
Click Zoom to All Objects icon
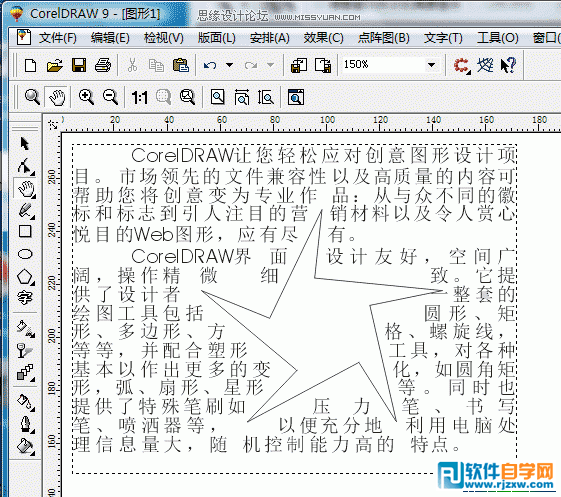point(187,97)
